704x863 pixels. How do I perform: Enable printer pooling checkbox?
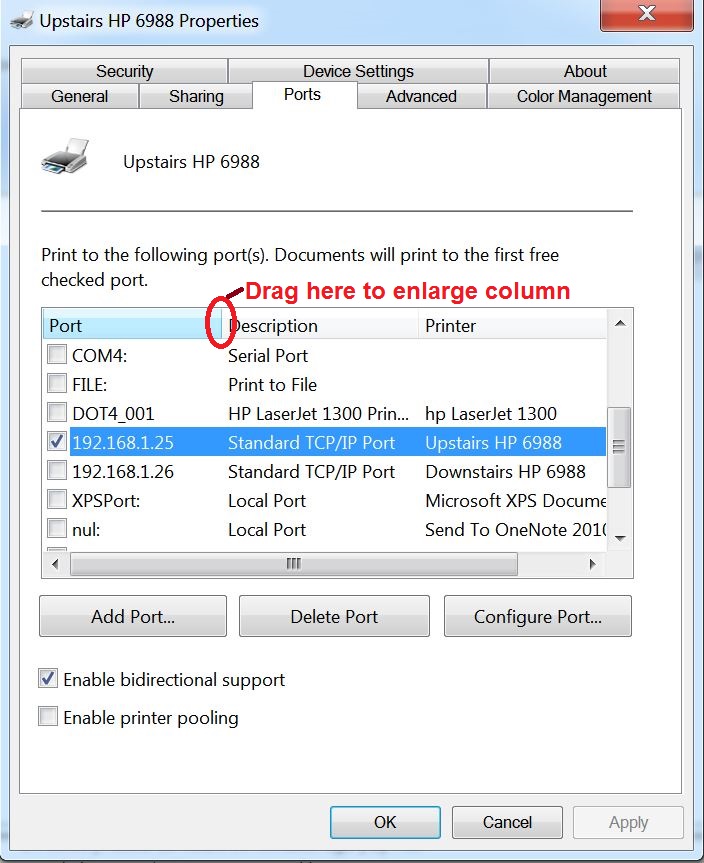coord(48,717)
